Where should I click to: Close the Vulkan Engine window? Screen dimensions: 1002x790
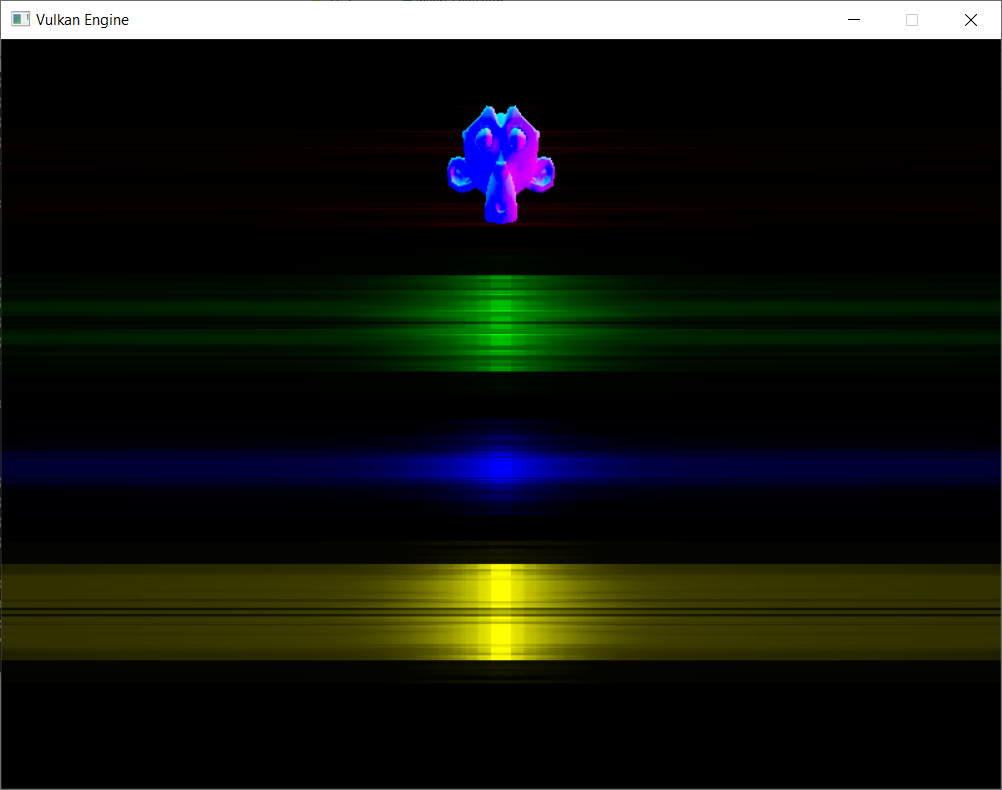pyautogui.click(x=971, y=20)
